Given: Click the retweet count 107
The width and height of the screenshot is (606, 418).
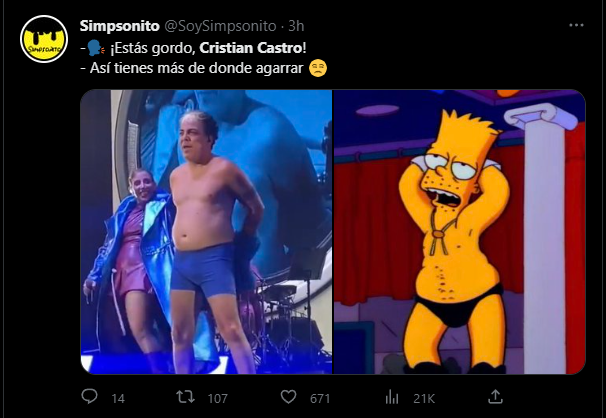Looking at the screenshot, I should click(218, 398).
